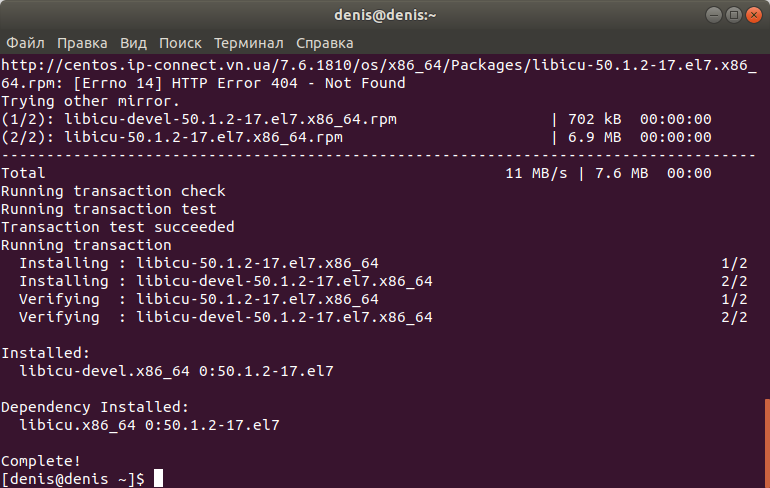Click the 'Dependency Installed:' heading
770x488 pixels.
pyautogui.click(x=95, y=407)
